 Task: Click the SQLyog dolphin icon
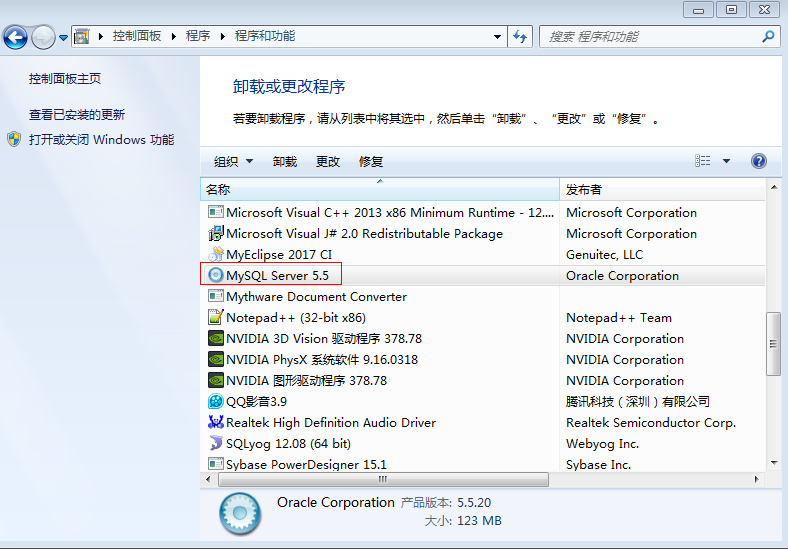coord(216,443)
